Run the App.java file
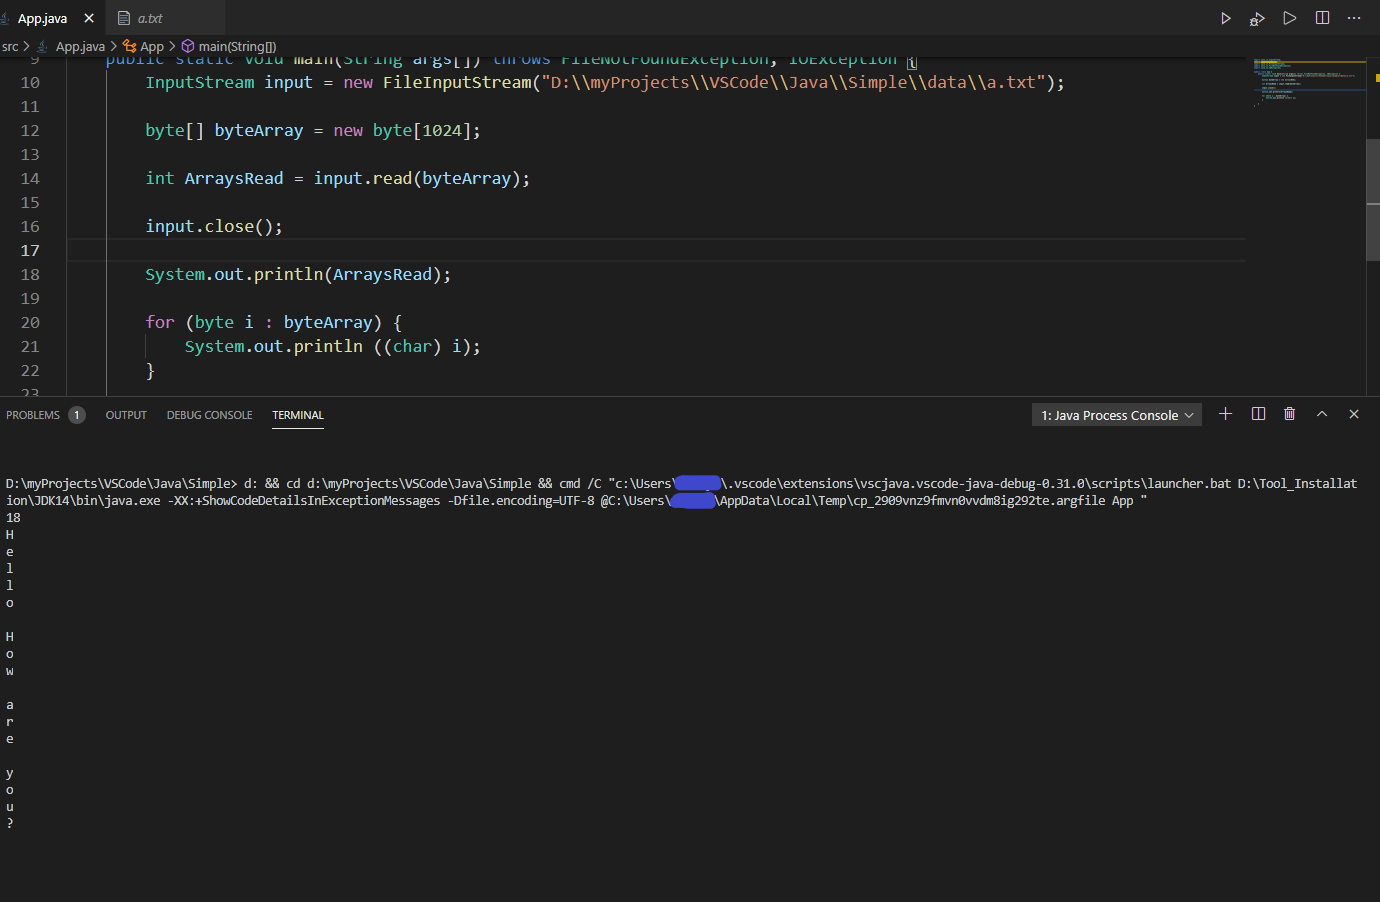 pos(1225,17)
